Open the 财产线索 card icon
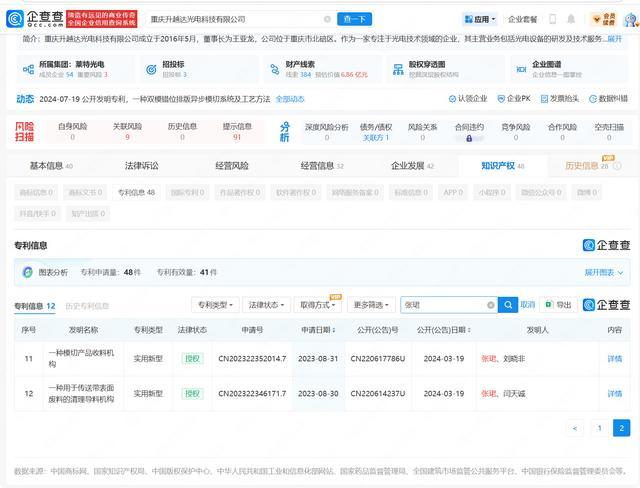640x488 pixels. coord(275,69)
